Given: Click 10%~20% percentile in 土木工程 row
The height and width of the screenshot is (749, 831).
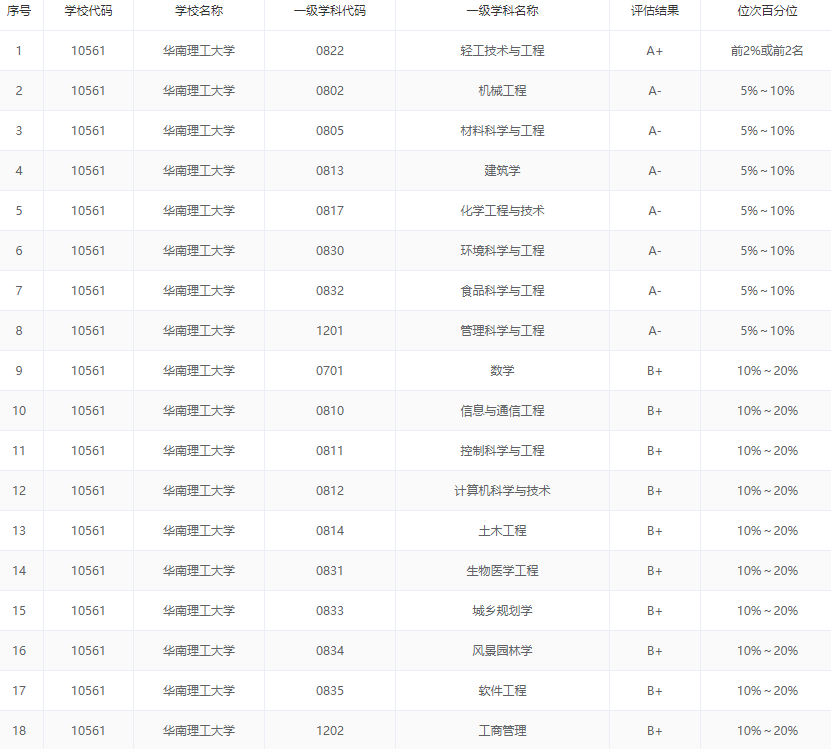Looking at the screenshot, I should point(767,531).
